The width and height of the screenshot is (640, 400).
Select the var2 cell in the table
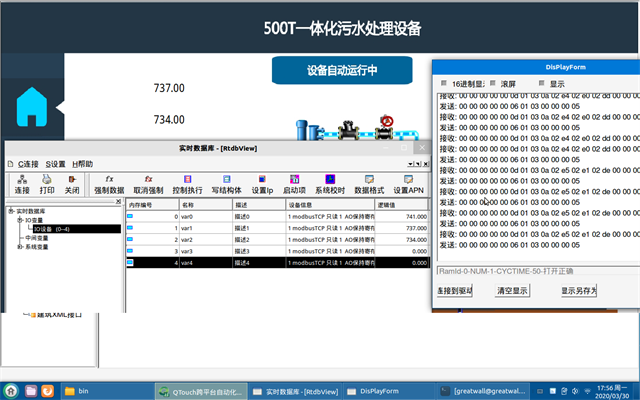tap(206, 240)
